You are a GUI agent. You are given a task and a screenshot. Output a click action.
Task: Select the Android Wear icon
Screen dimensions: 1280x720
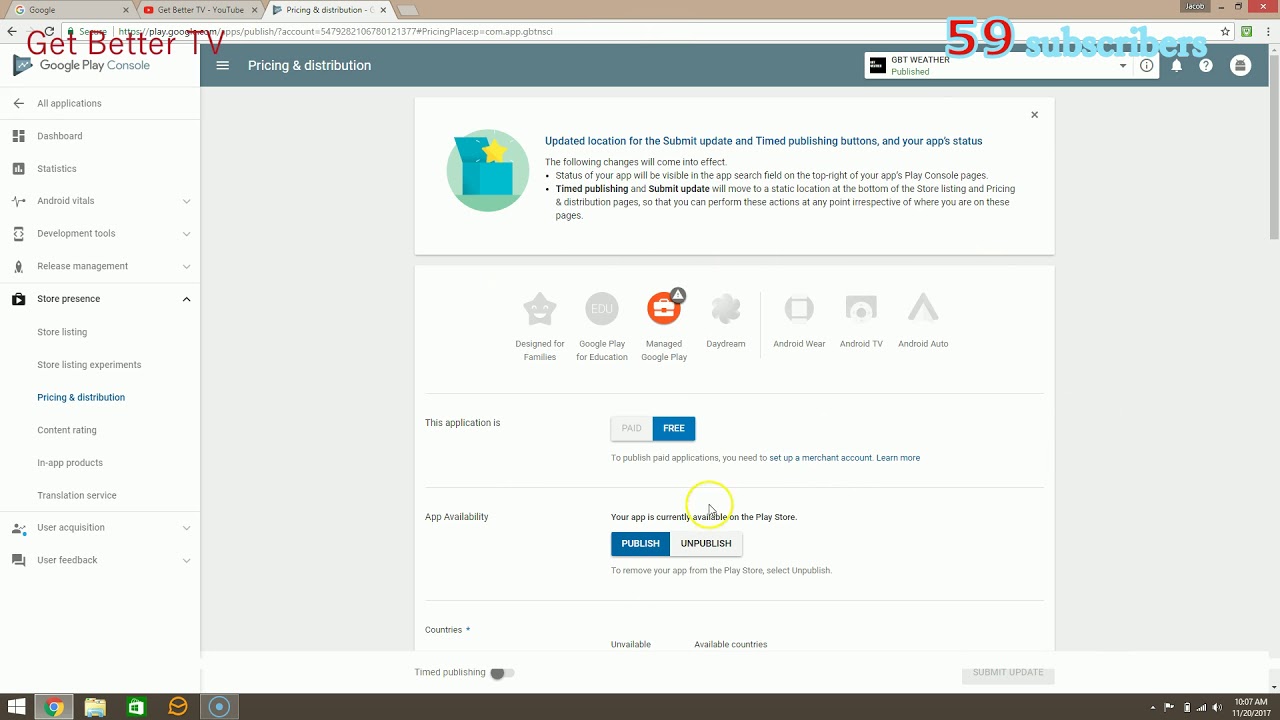coord(799,309)
